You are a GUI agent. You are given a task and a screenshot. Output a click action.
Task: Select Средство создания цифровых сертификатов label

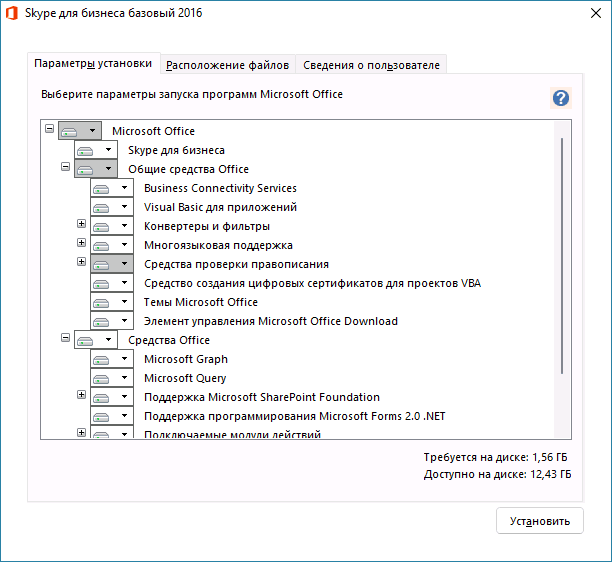[313, 283]
